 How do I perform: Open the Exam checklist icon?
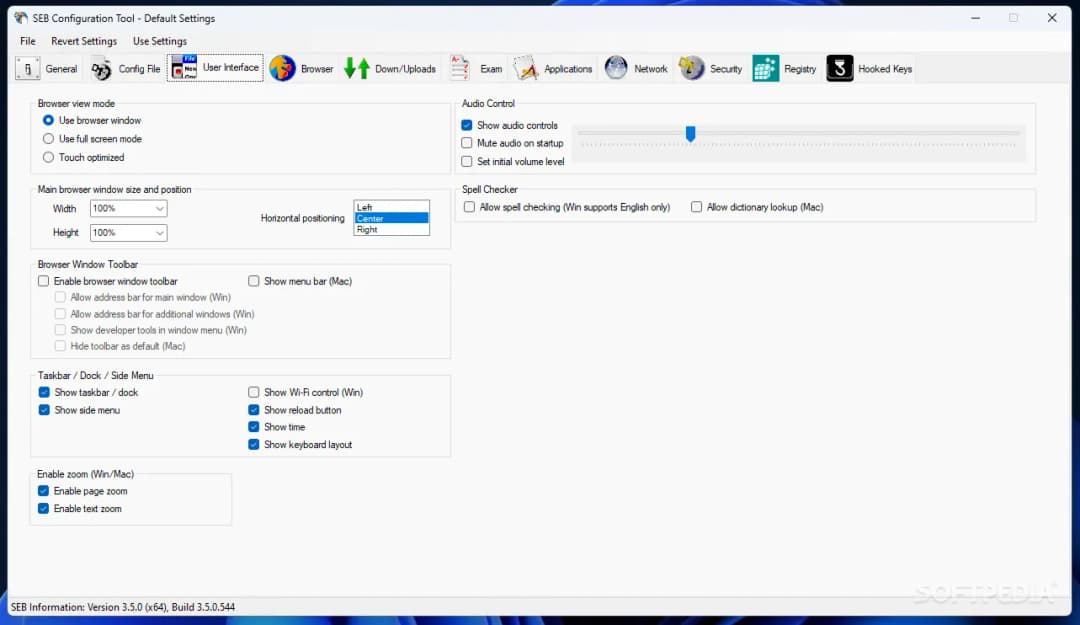459,69
